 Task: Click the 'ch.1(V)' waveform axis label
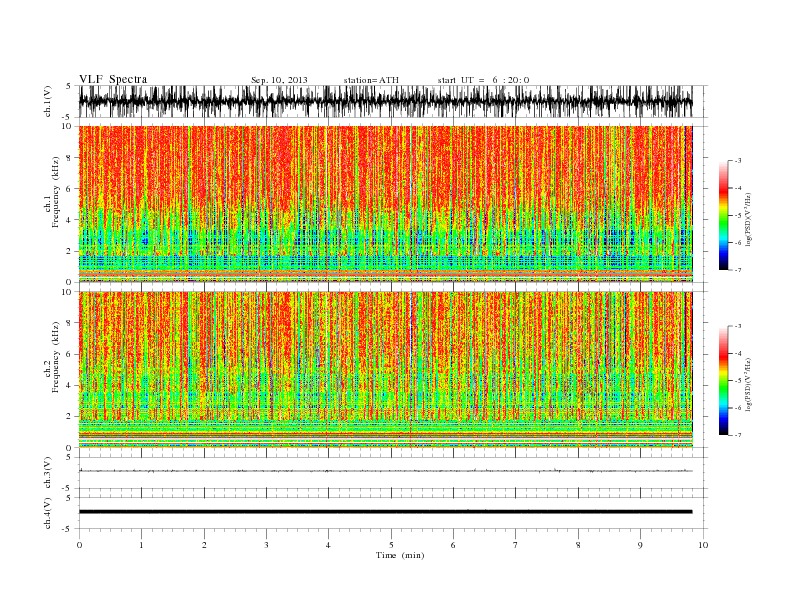48,101
